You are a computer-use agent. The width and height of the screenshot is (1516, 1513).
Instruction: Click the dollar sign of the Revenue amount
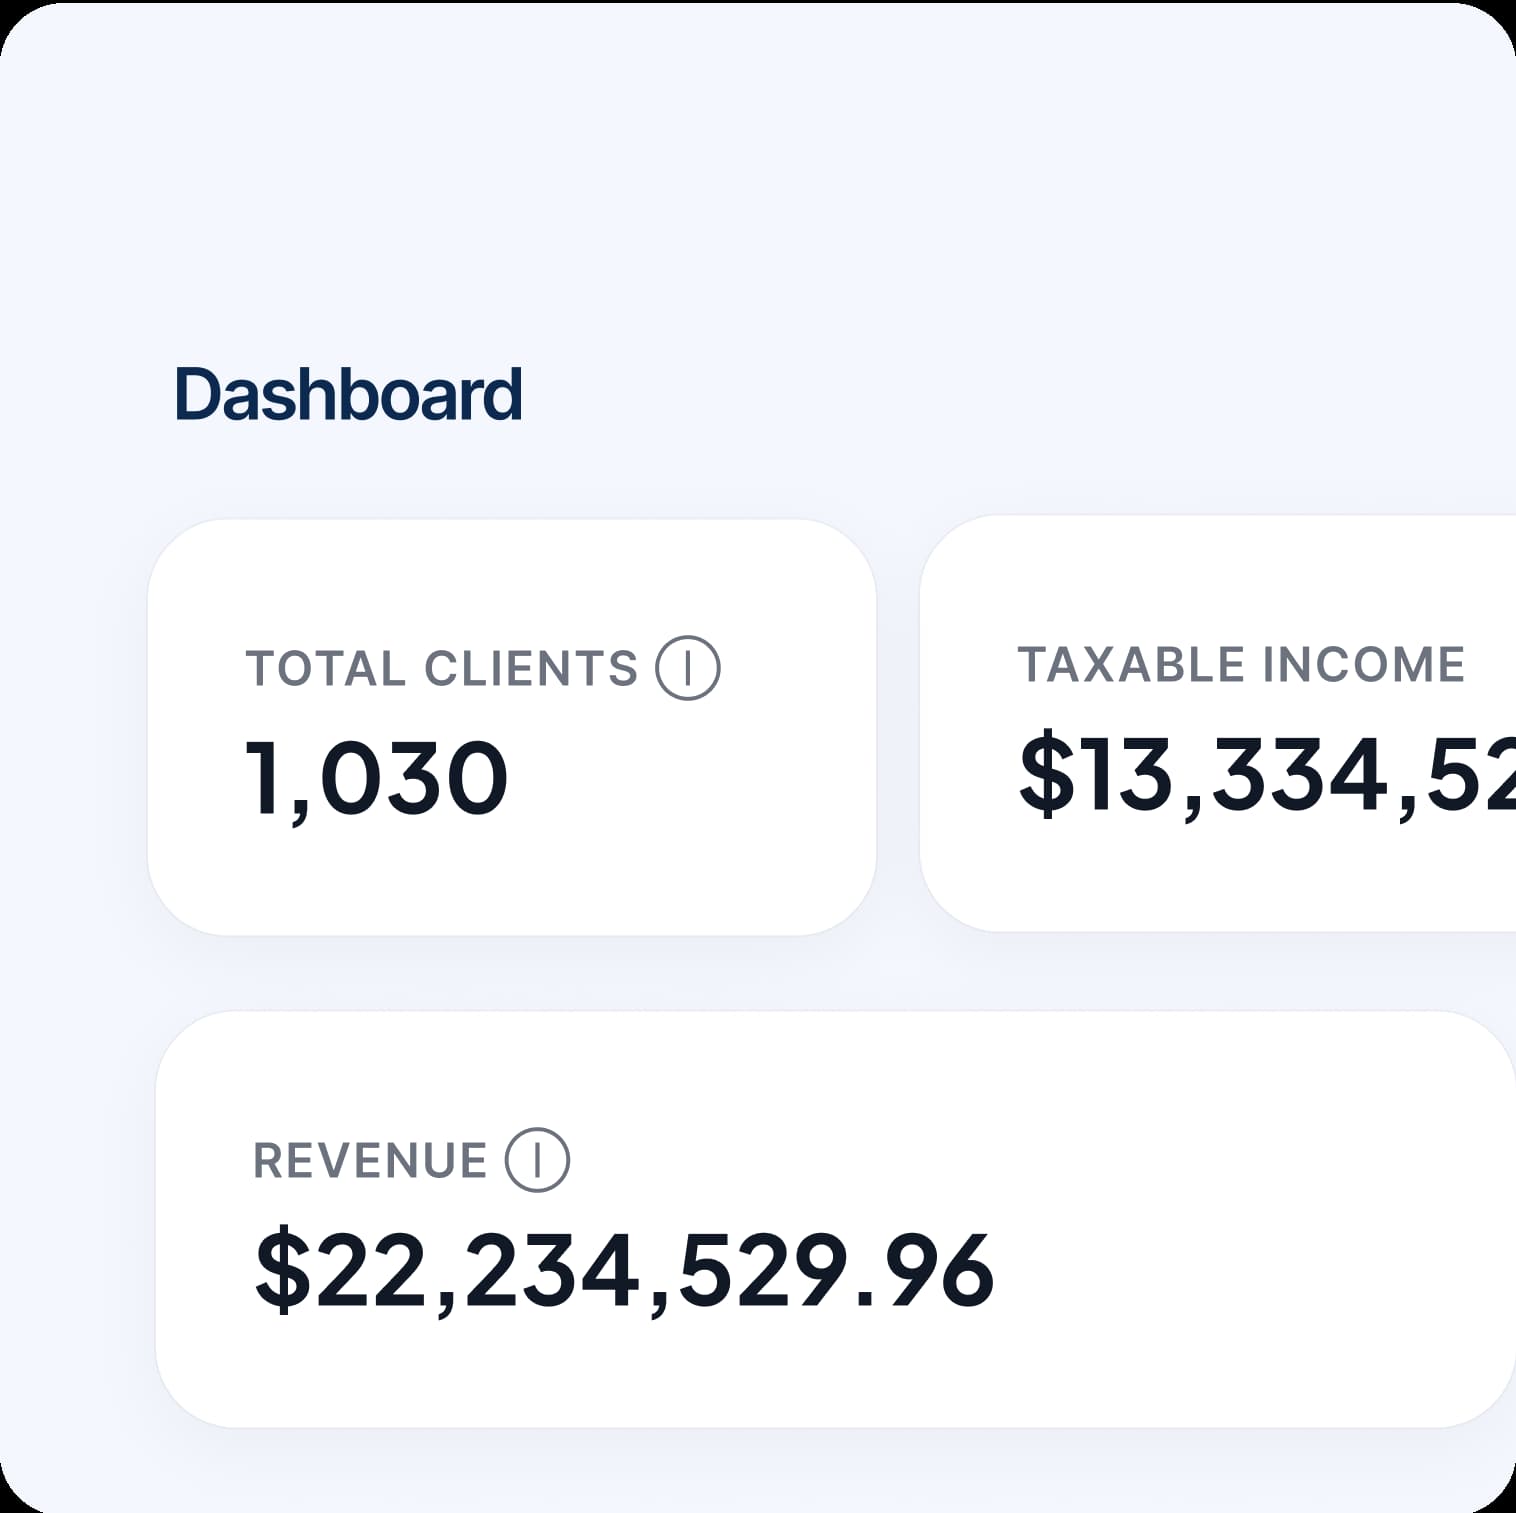tap(283, 1271)
